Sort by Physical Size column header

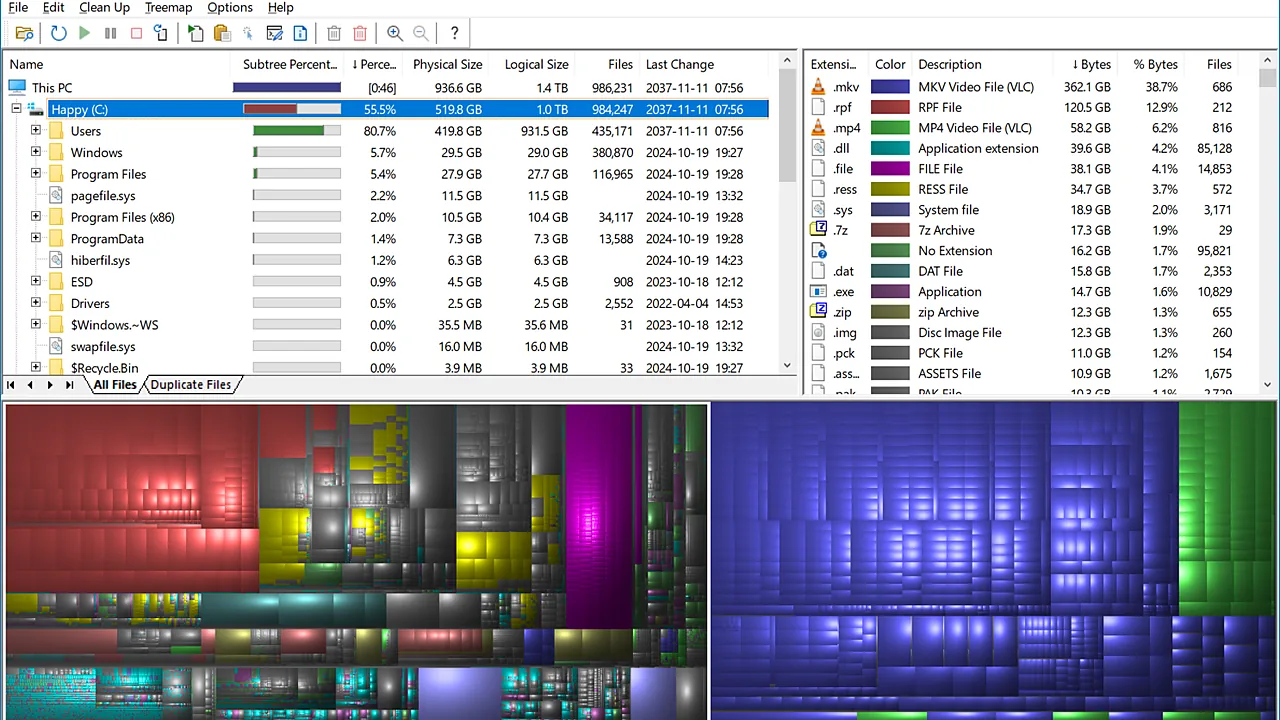pyautogui.click(x=447, y=64)
